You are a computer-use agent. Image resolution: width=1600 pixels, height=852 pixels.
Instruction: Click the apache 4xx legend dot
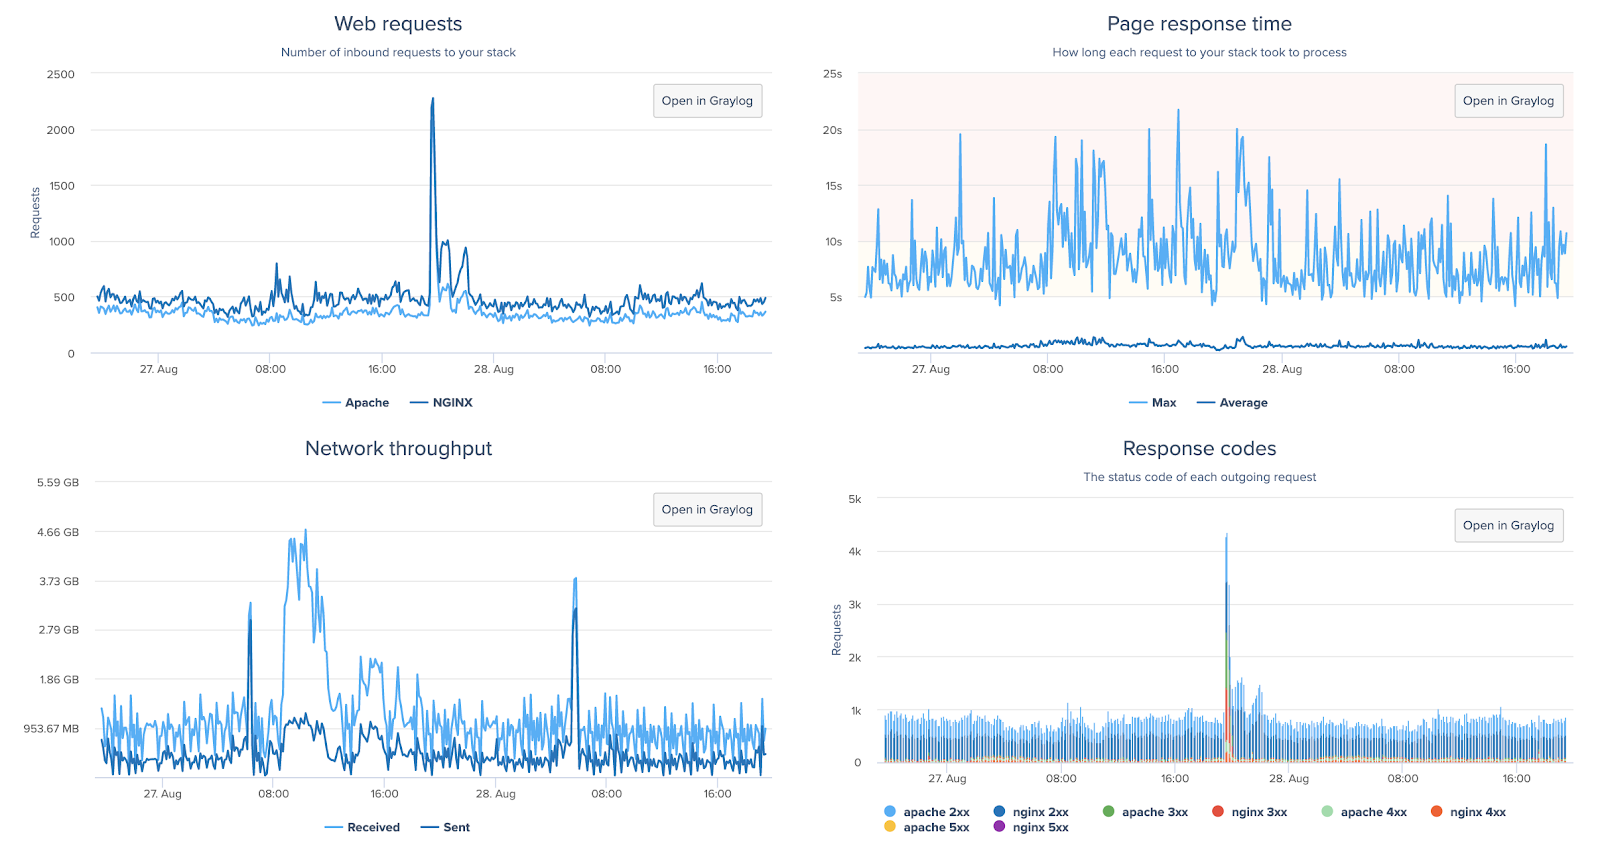coord(1327,811)
